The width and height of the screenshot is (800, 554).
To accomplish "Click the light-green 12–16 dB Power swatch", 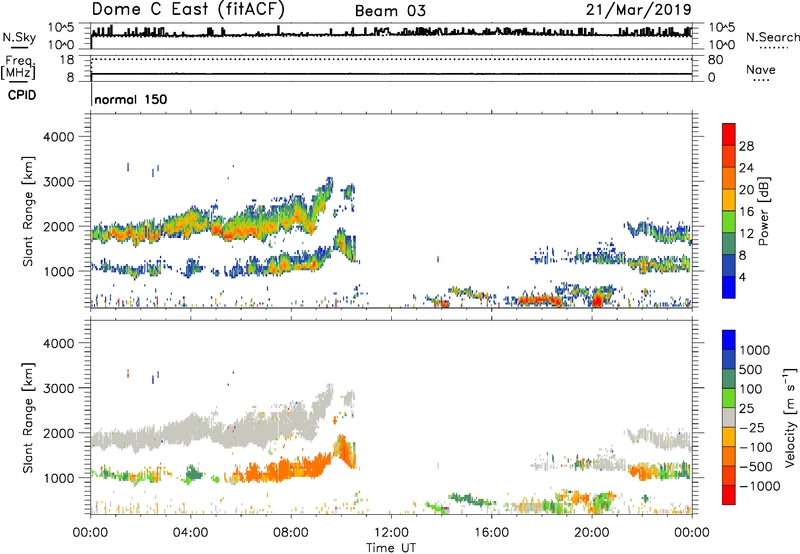I will pyautogui.click(x=729, y=221).
